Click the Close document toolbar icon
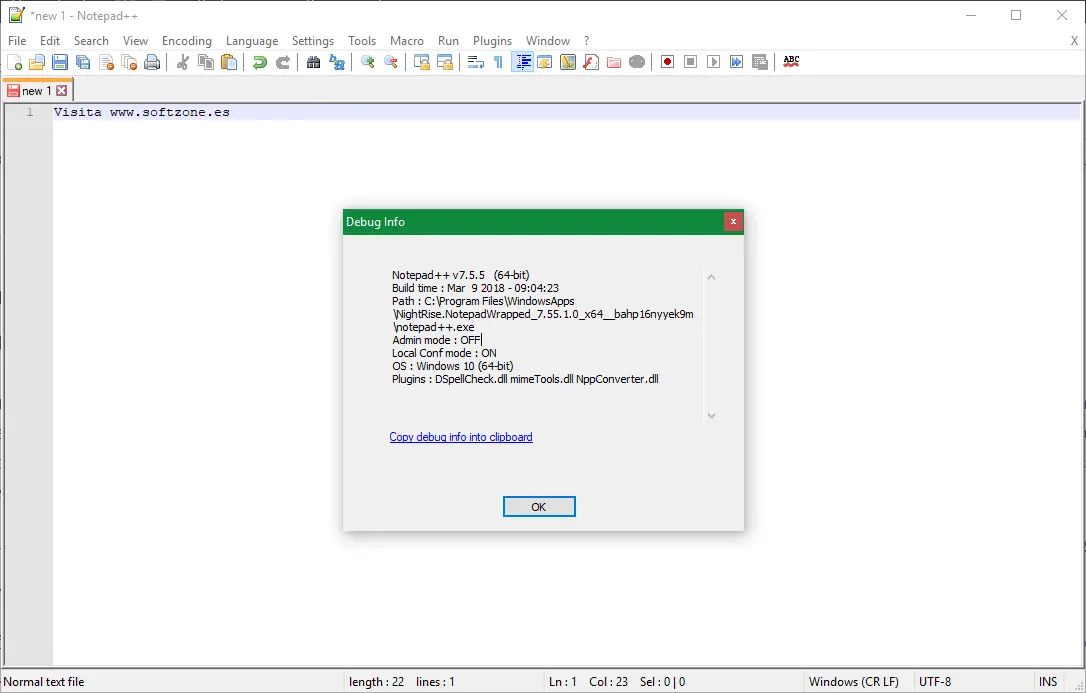The height and width of the screenshot is (693, 1086). pos(106,62)
